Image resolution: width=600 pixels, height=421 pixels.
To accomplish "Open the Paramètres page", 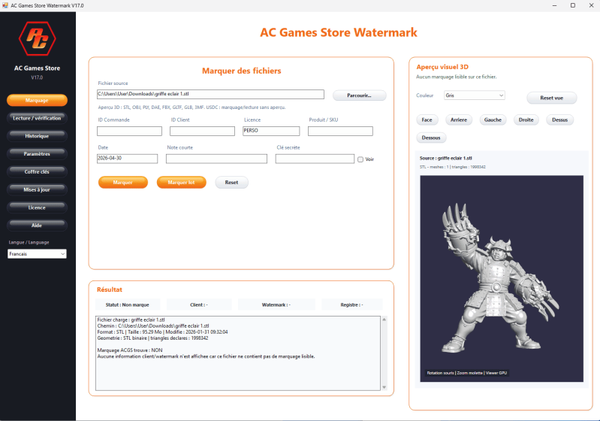I will [37, 154].
